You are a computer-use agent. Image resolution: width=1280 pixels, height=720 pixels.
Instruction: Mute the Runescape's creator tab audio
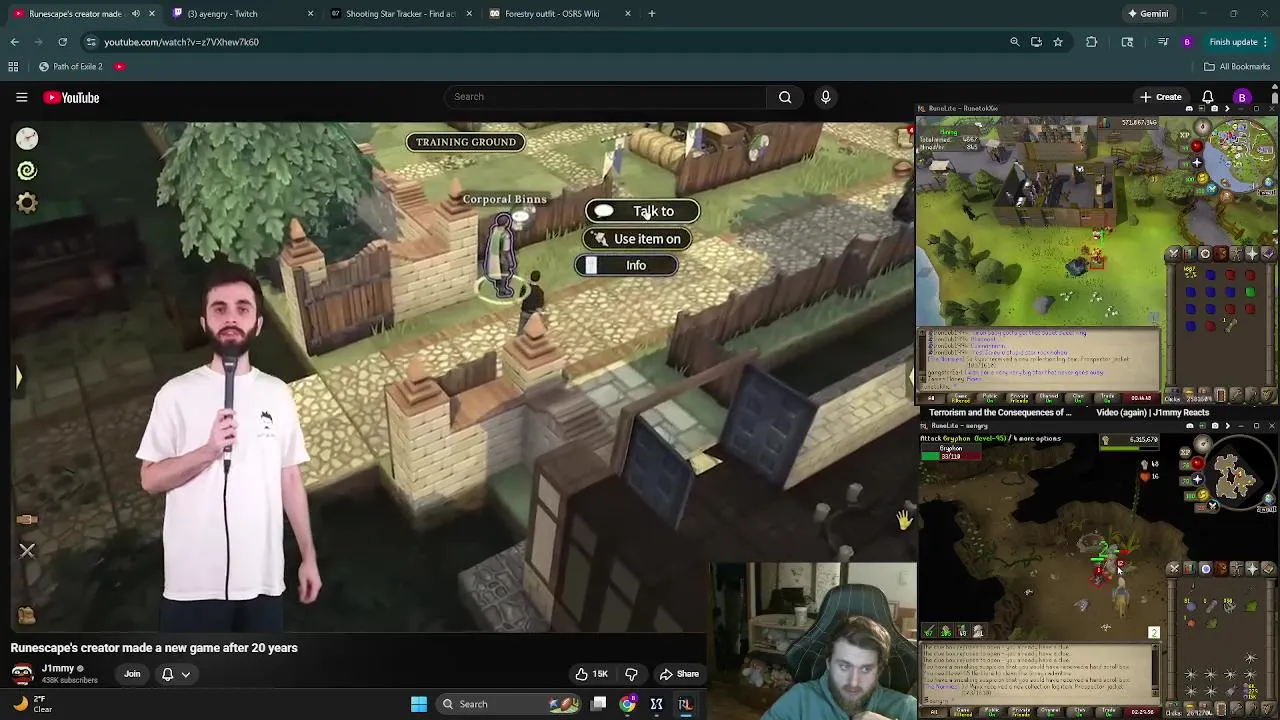coord(136,14)
